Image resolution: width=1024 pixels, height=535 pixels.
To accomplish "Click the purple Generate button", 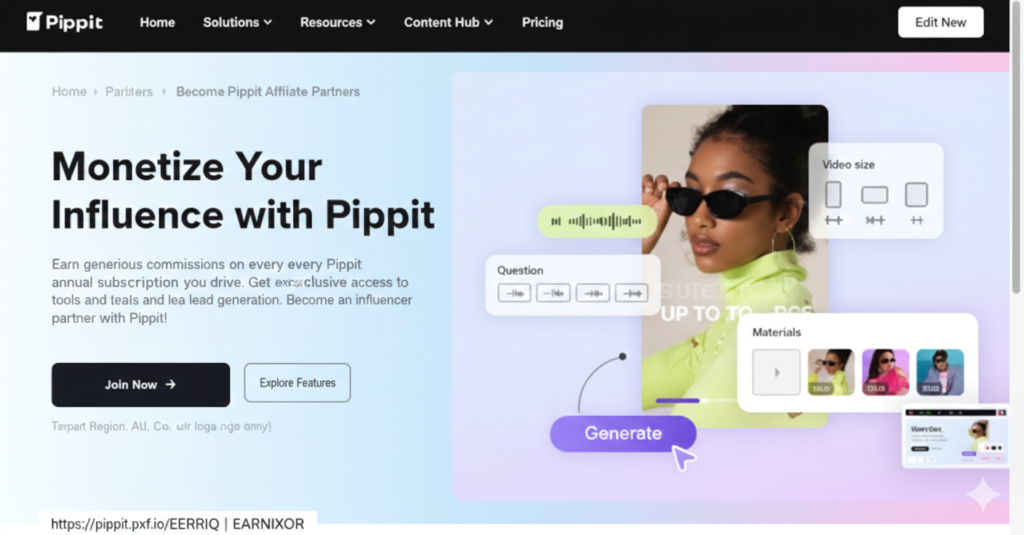I will coord(623,433).
